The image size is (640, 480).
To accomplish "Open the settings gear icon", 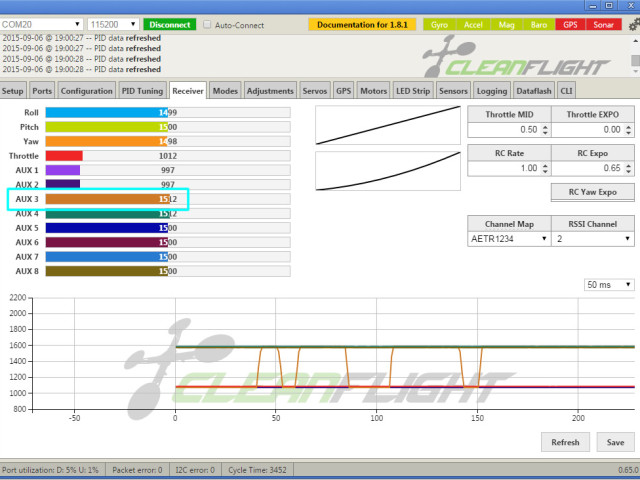I will click(x=634, y=25).
